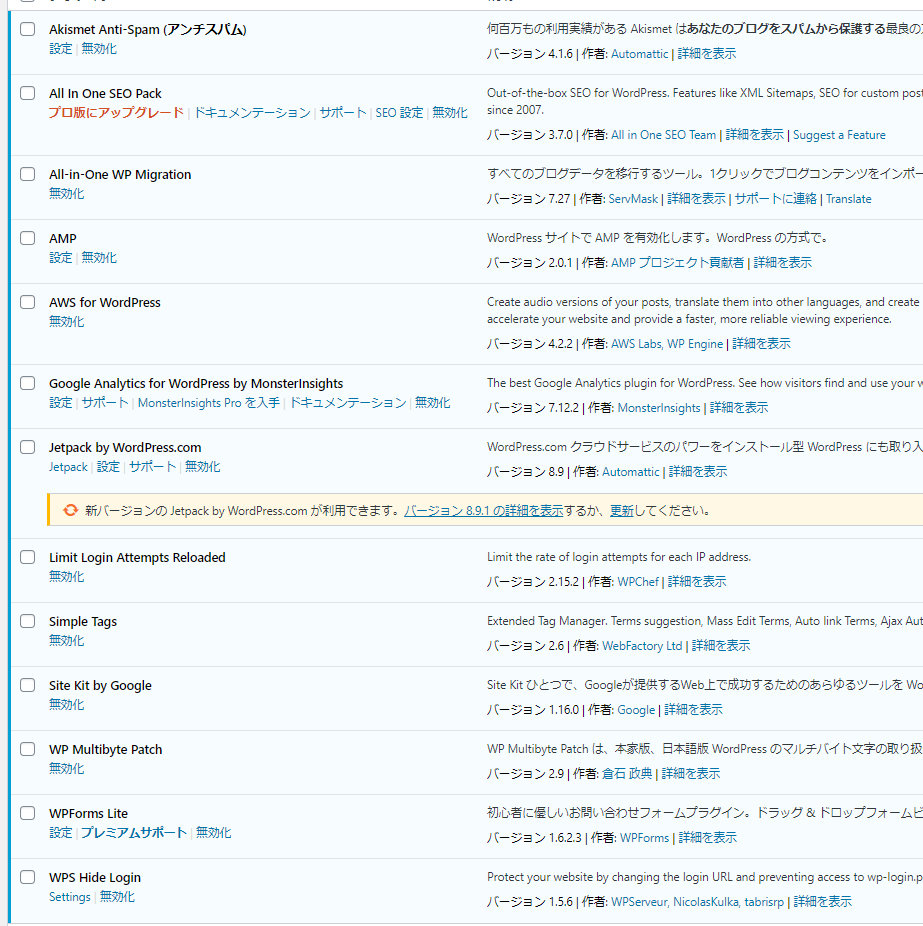The image size is (923, 926).
Task: Open ServMask author link
Action: 633,199
